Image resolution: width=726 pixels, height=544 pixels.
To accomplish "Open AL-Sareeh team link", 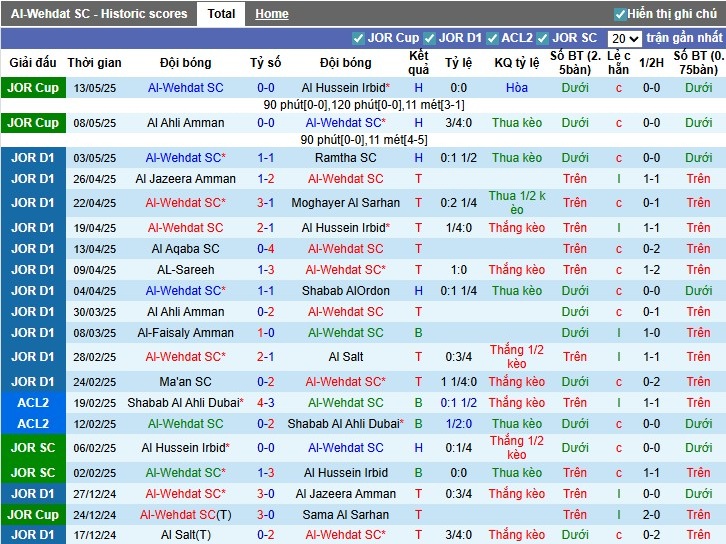I will click(x=186, y=270).
